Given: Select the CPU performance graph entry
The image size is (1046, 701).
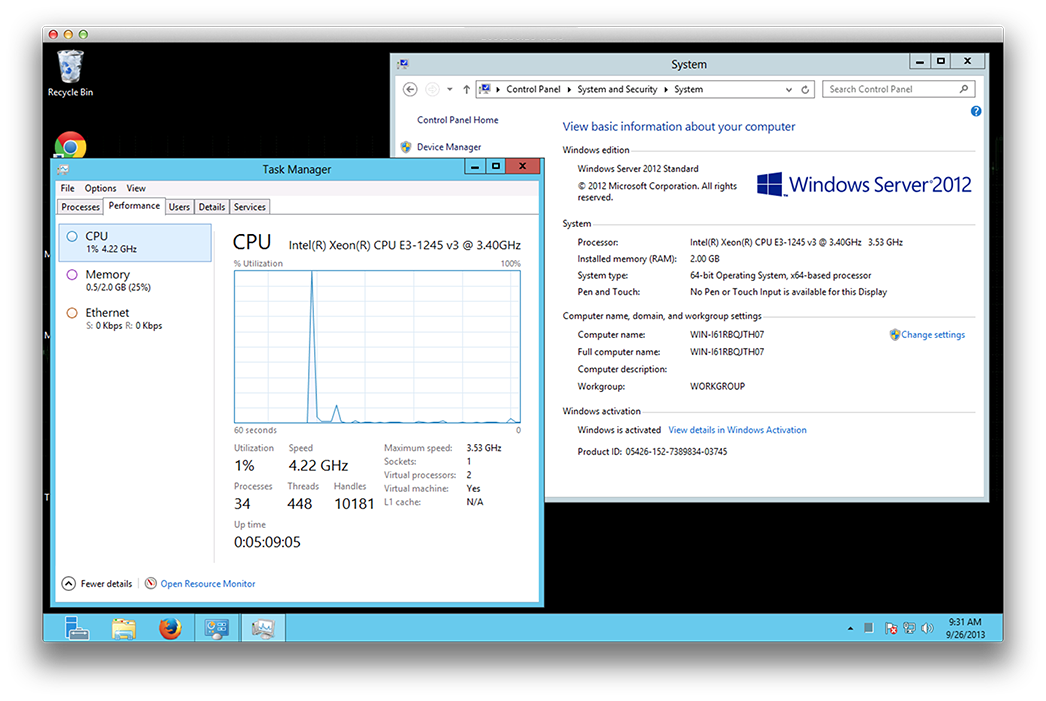Looking at the screenshot, I should coord(135,242).
